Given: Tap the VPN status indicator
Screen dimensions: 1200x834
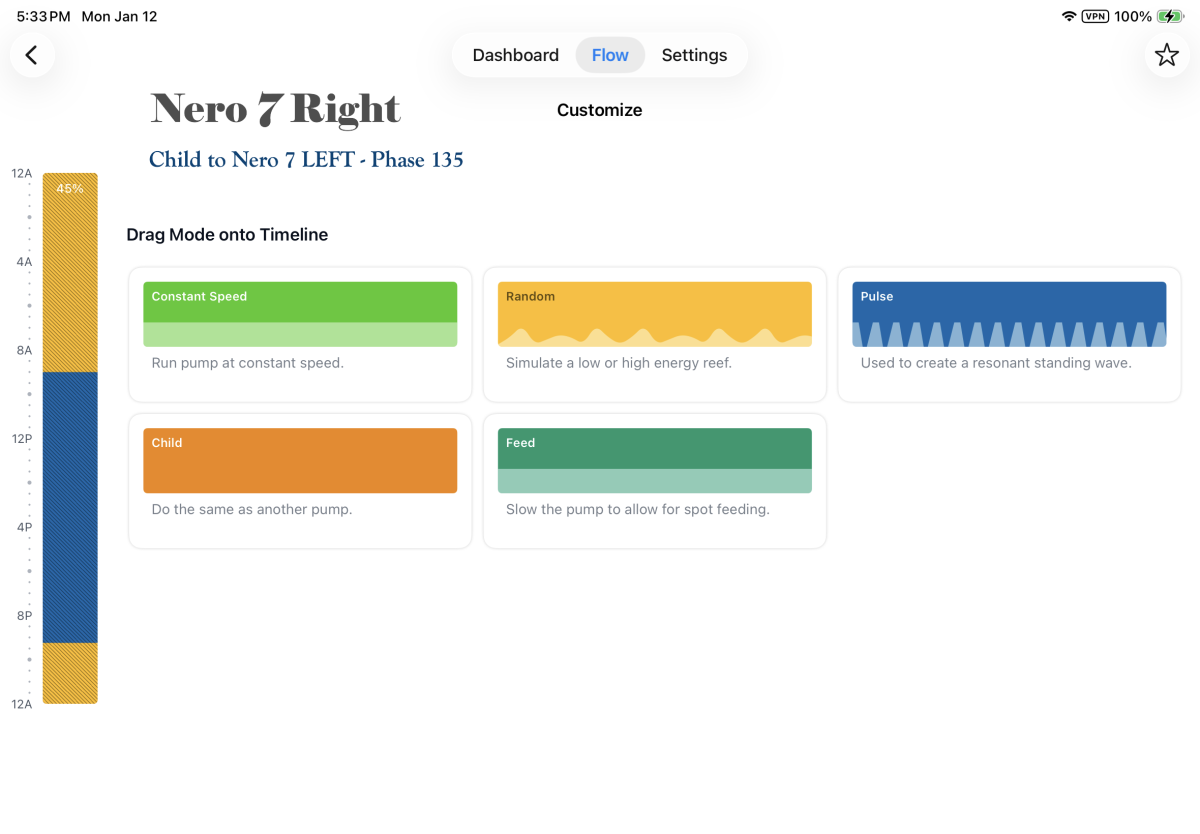Looking at the screenshot, I should point(1095,16).
